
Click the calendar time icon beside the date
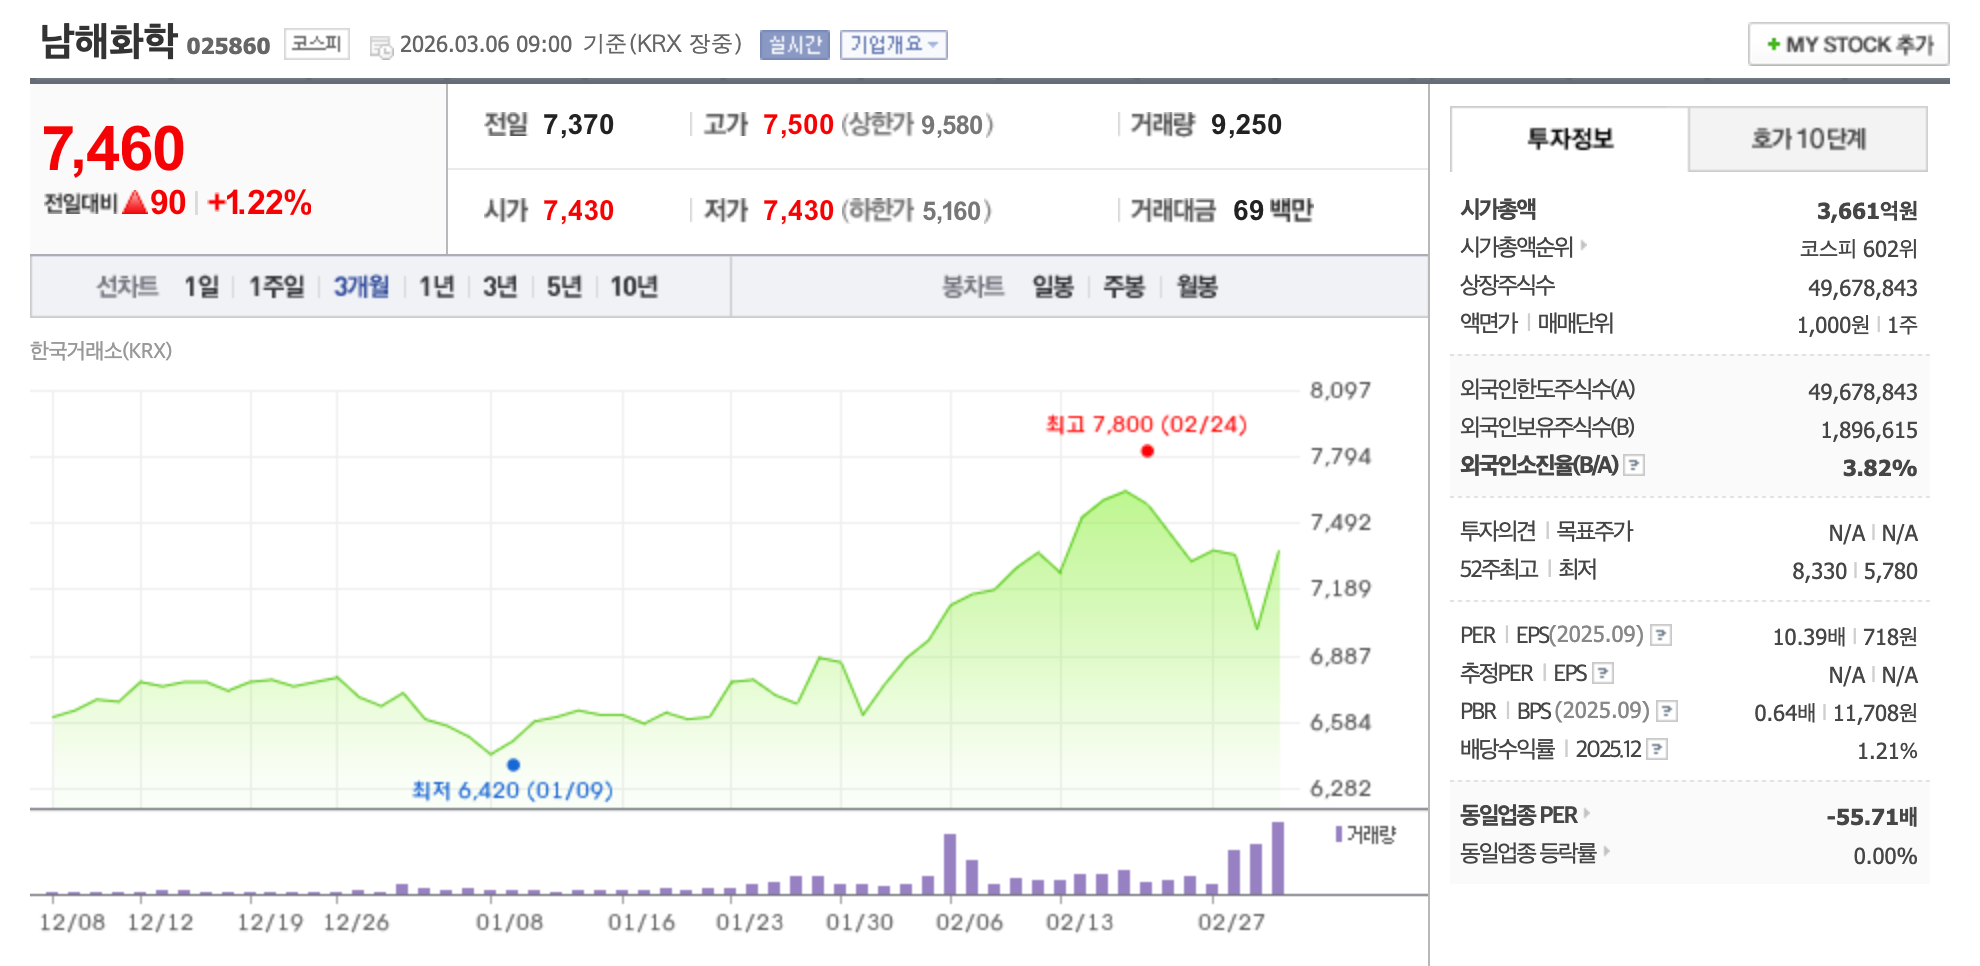click(x=380, y=46)
